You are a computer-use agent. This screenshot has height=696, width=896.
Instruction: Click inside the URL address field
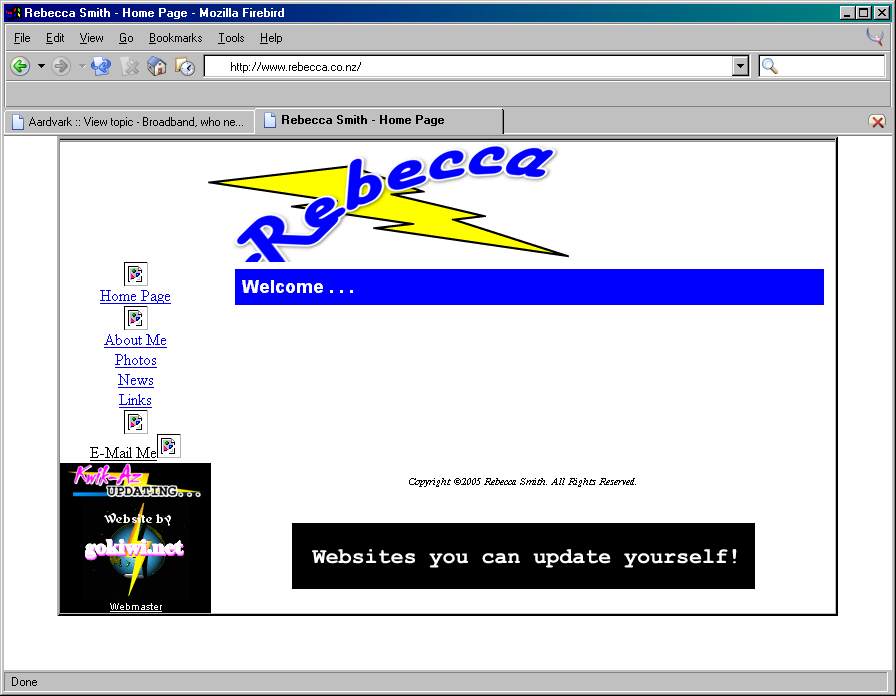[470, 67]
